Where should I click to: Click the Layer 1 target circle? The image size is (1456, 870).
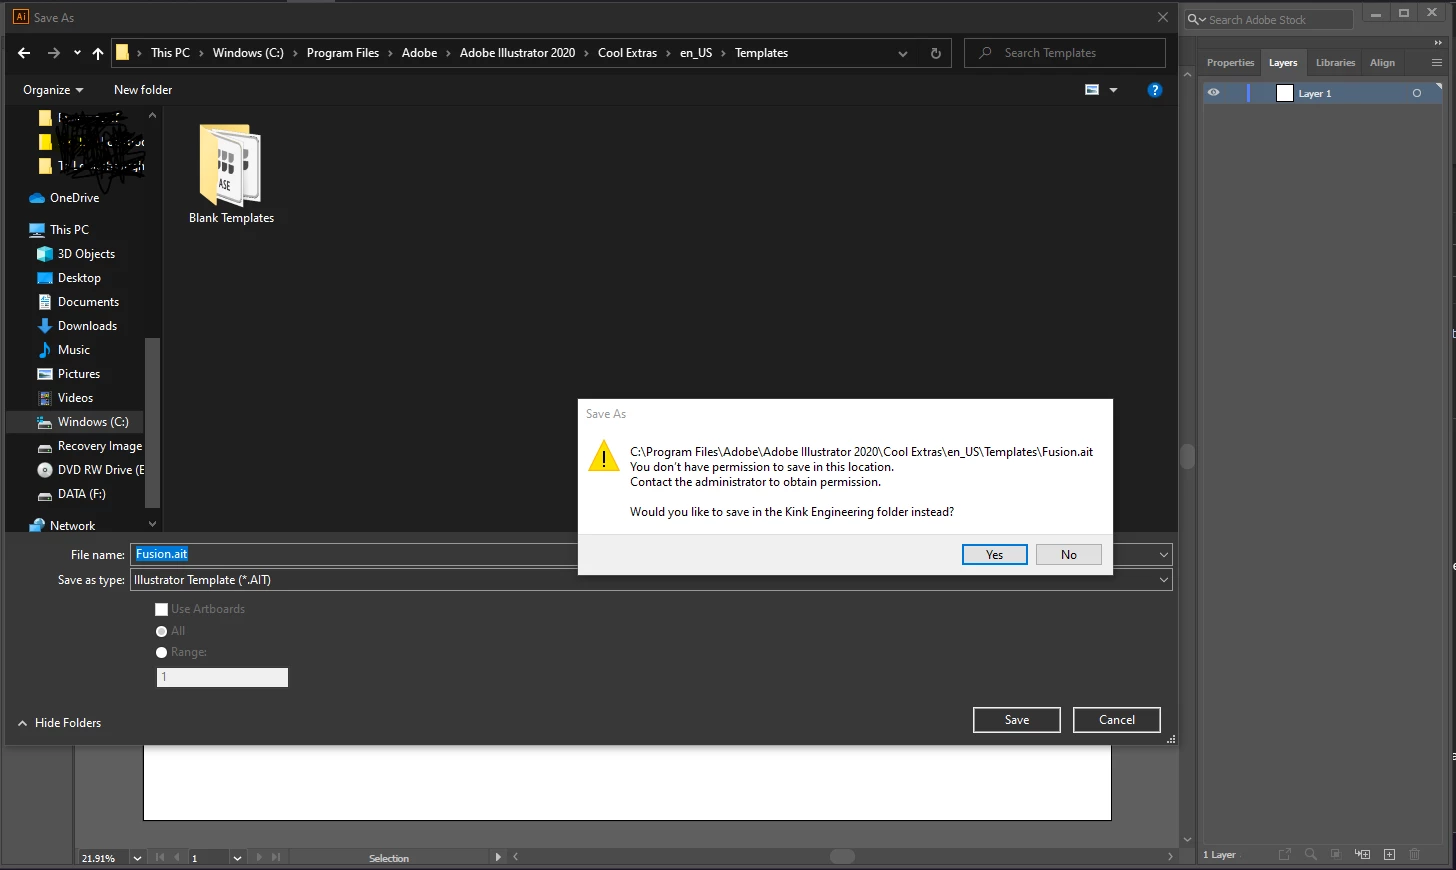pos(1416,93)
